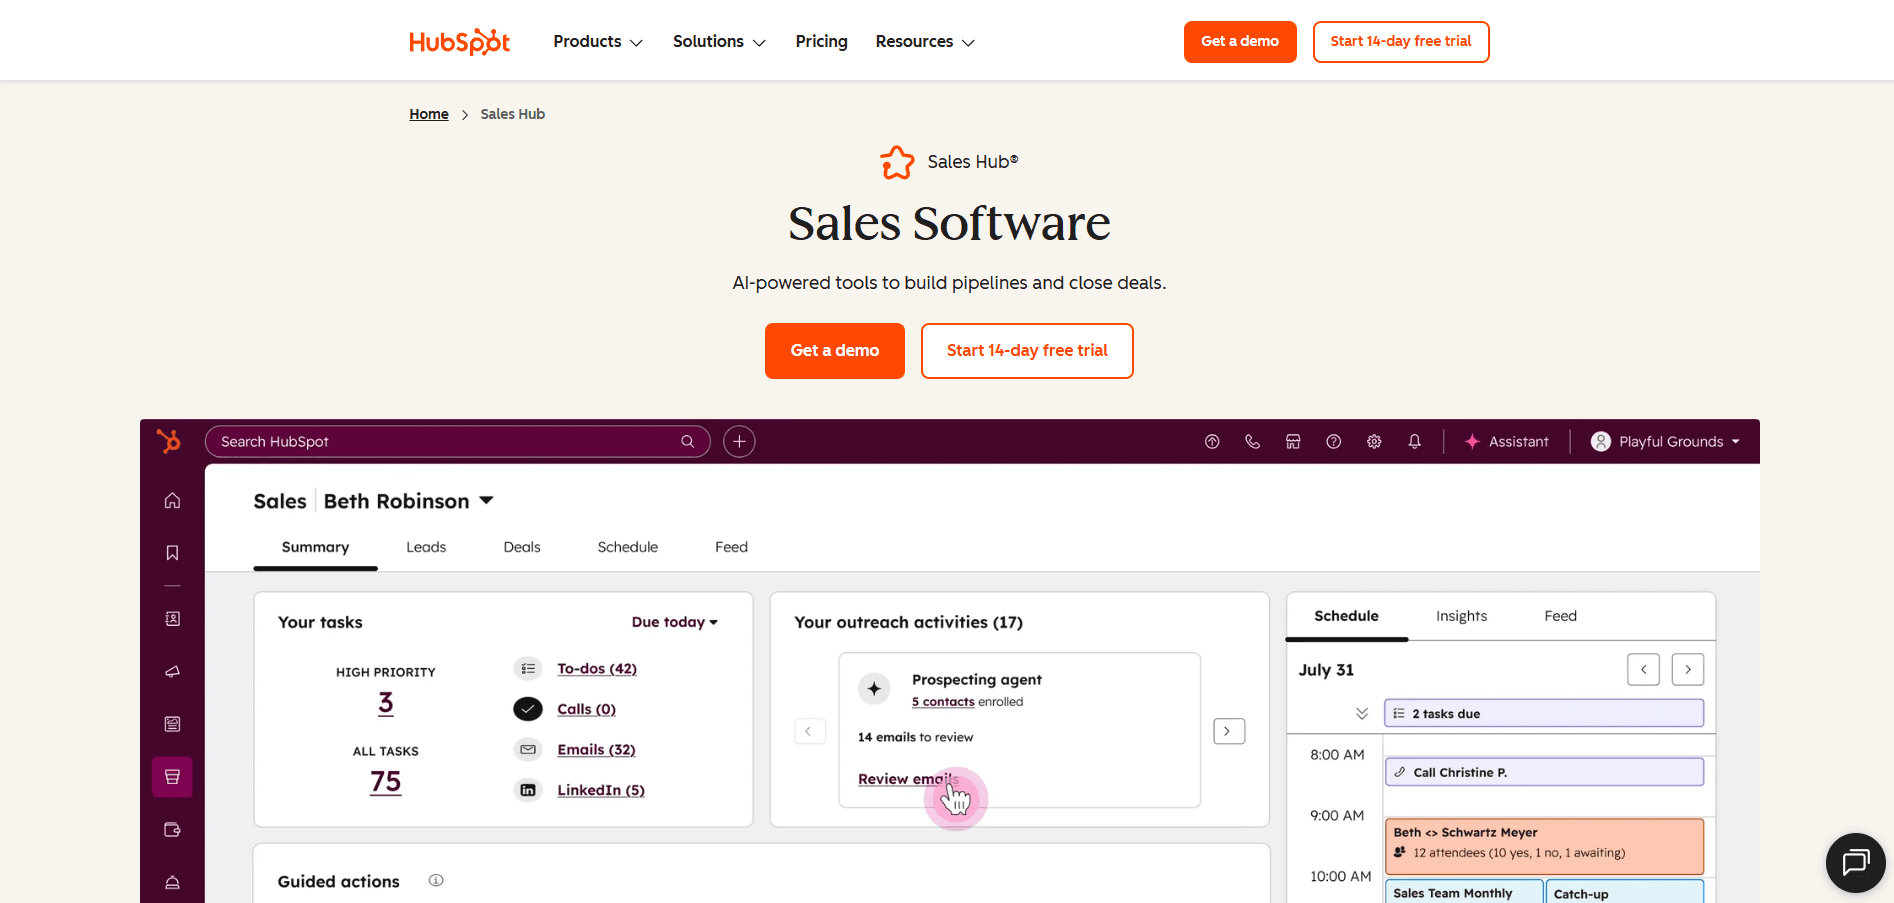Open the Schedule tab under Beth Robinson

point(628,547)
